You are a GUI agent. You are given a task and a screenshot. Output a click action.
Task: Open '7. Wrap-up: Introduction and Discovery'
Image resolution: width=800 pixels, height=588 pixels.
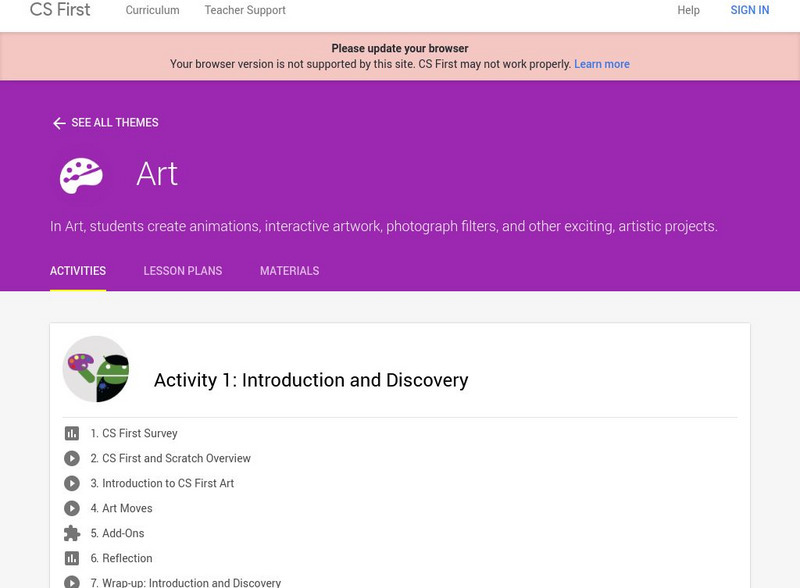coord(186,582)
